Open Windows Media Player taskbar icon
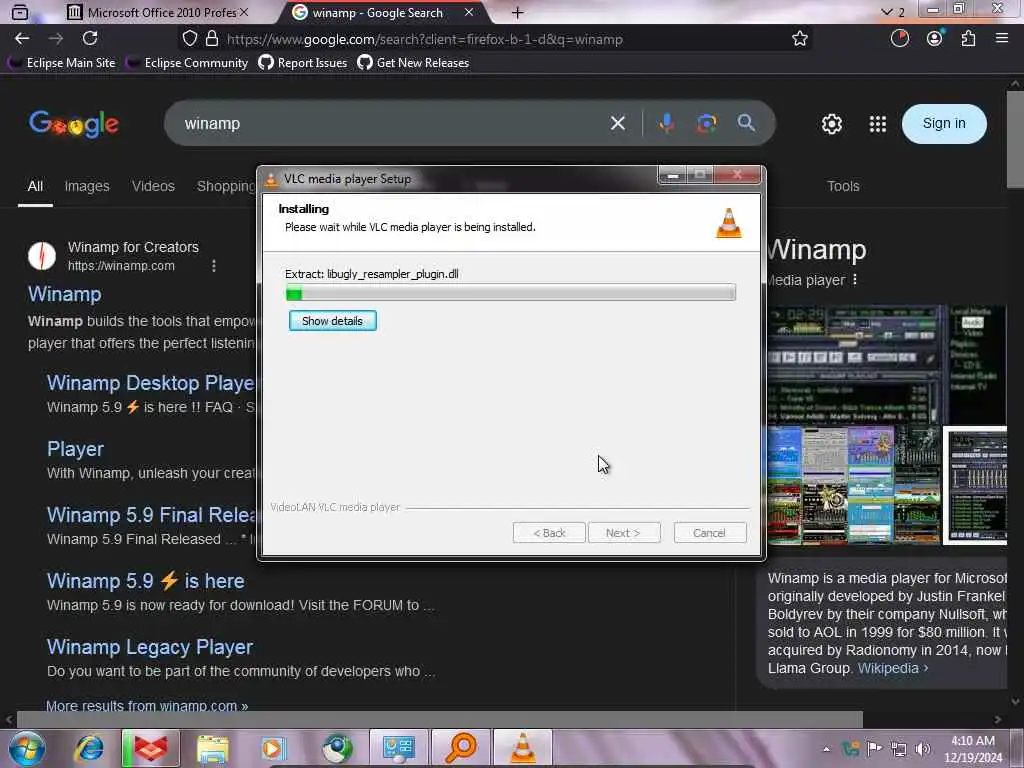 (274, 748)
